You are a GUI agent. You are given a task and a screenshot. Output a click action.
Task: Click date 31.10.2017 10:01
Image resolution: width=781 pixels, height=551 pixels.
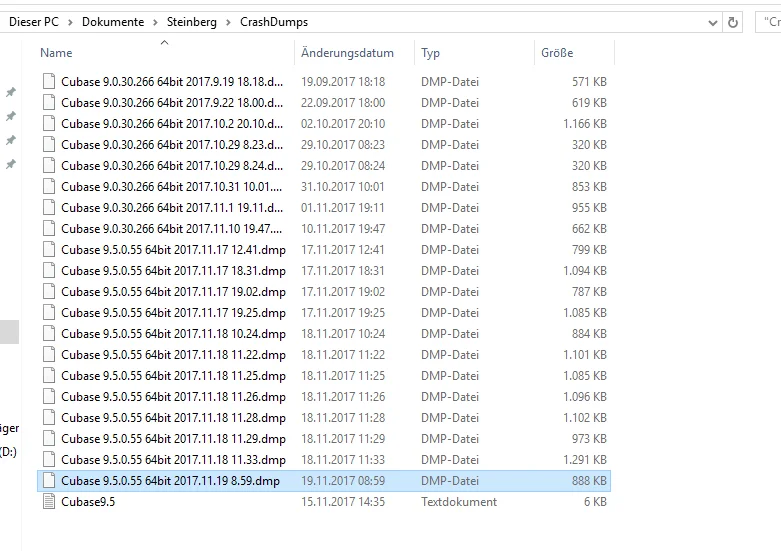343,187
